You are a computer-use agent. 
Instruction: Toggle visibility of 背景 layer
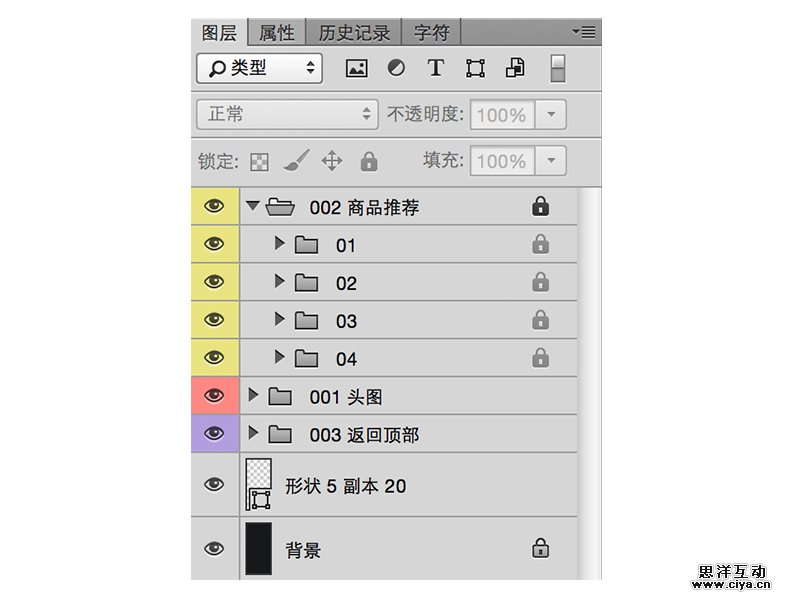pyautogui.click(x=214, y=549)
